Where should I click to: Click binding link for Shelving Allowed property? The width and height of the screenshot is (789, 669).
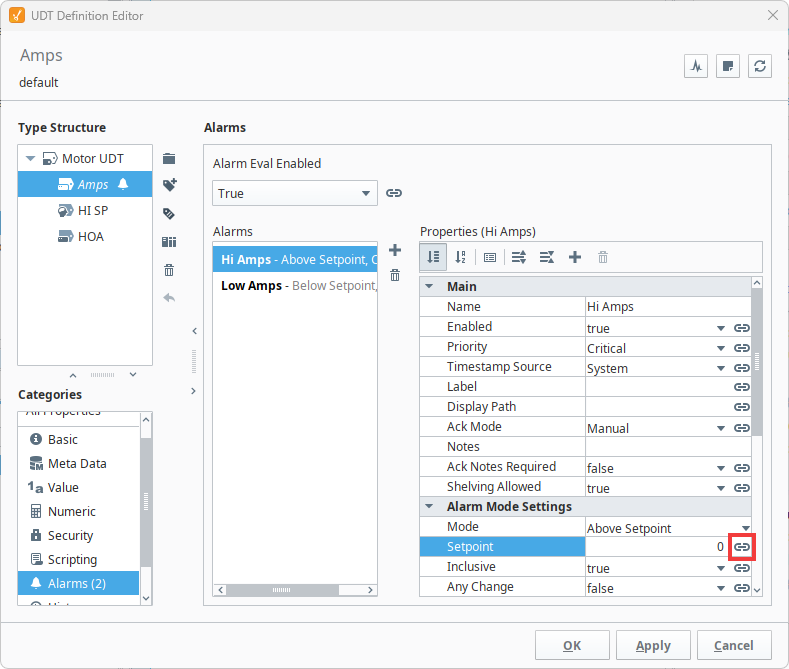(742, 488)
